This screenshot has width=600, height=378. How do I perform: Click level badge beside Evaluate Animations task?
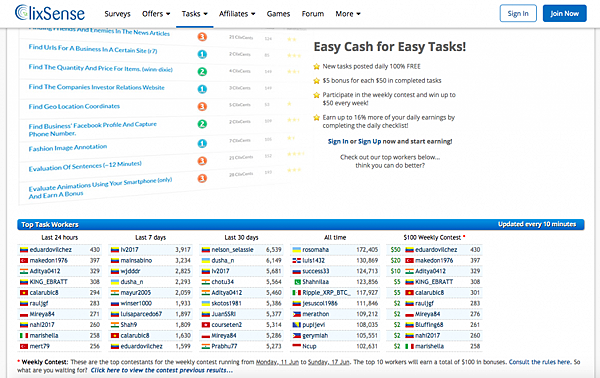[202, 178]
